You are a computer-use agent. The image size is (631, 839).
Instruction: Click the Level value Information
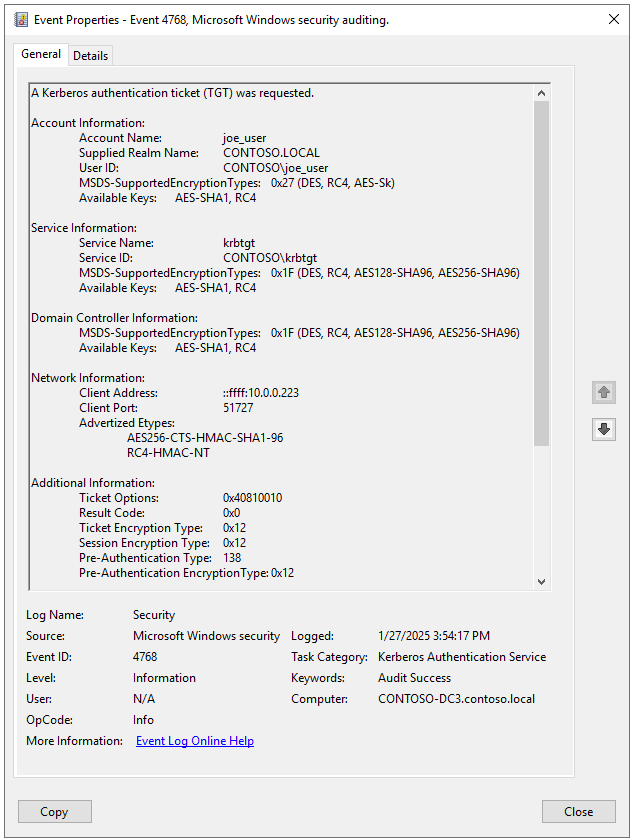(x=164, y=677)
